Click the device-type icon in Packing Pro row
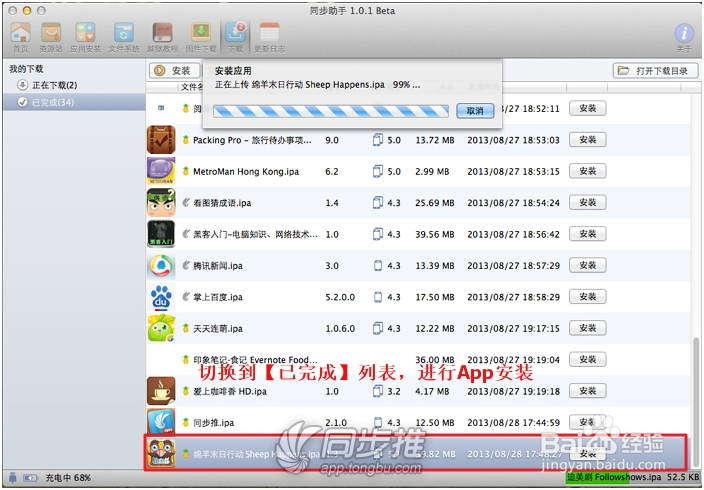Screen dimensions: 704x490 coord(378,140)
